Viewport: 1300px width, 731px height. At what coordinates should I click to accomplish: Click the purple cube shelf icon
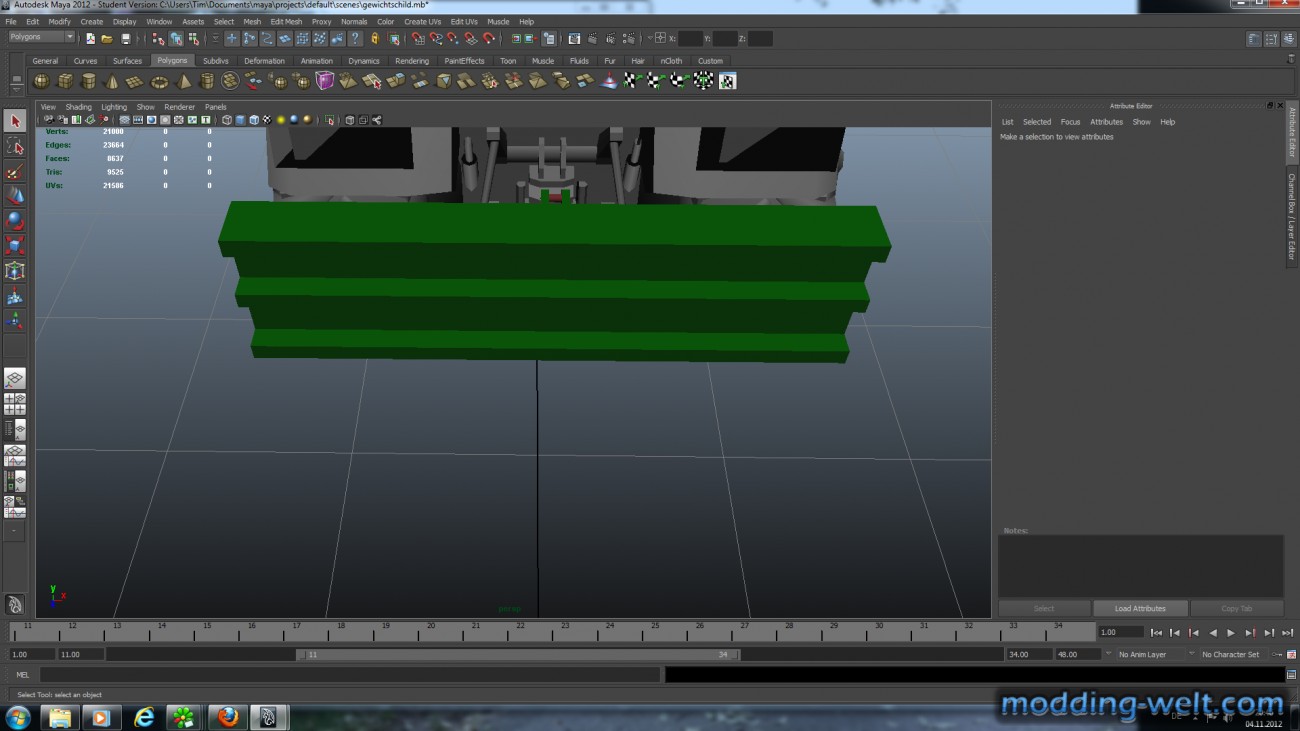325,81
